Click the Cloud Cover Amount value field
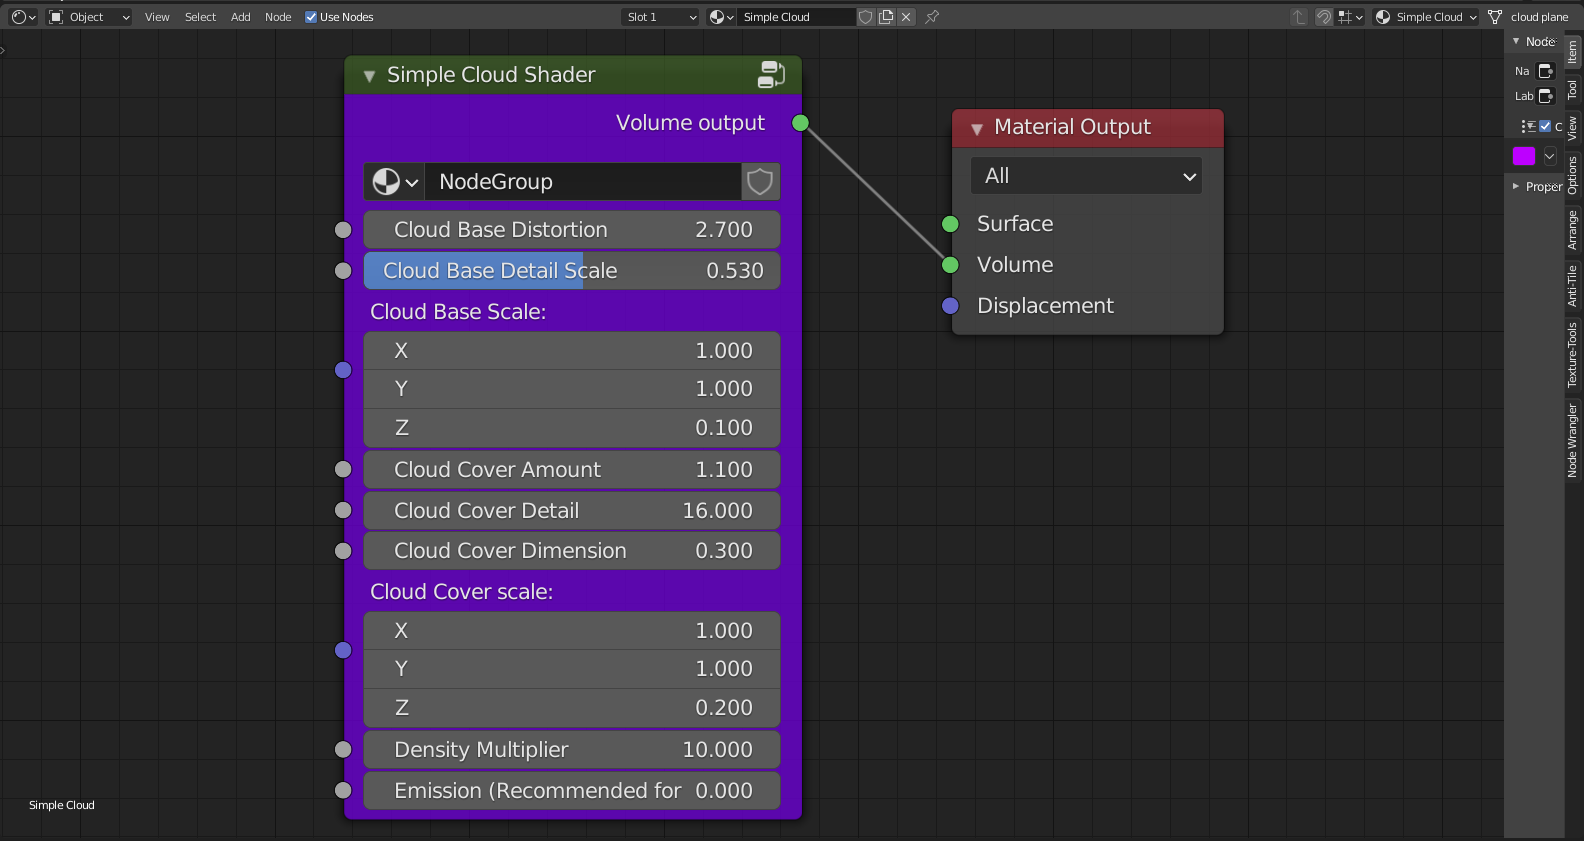 tap(572, 470)
